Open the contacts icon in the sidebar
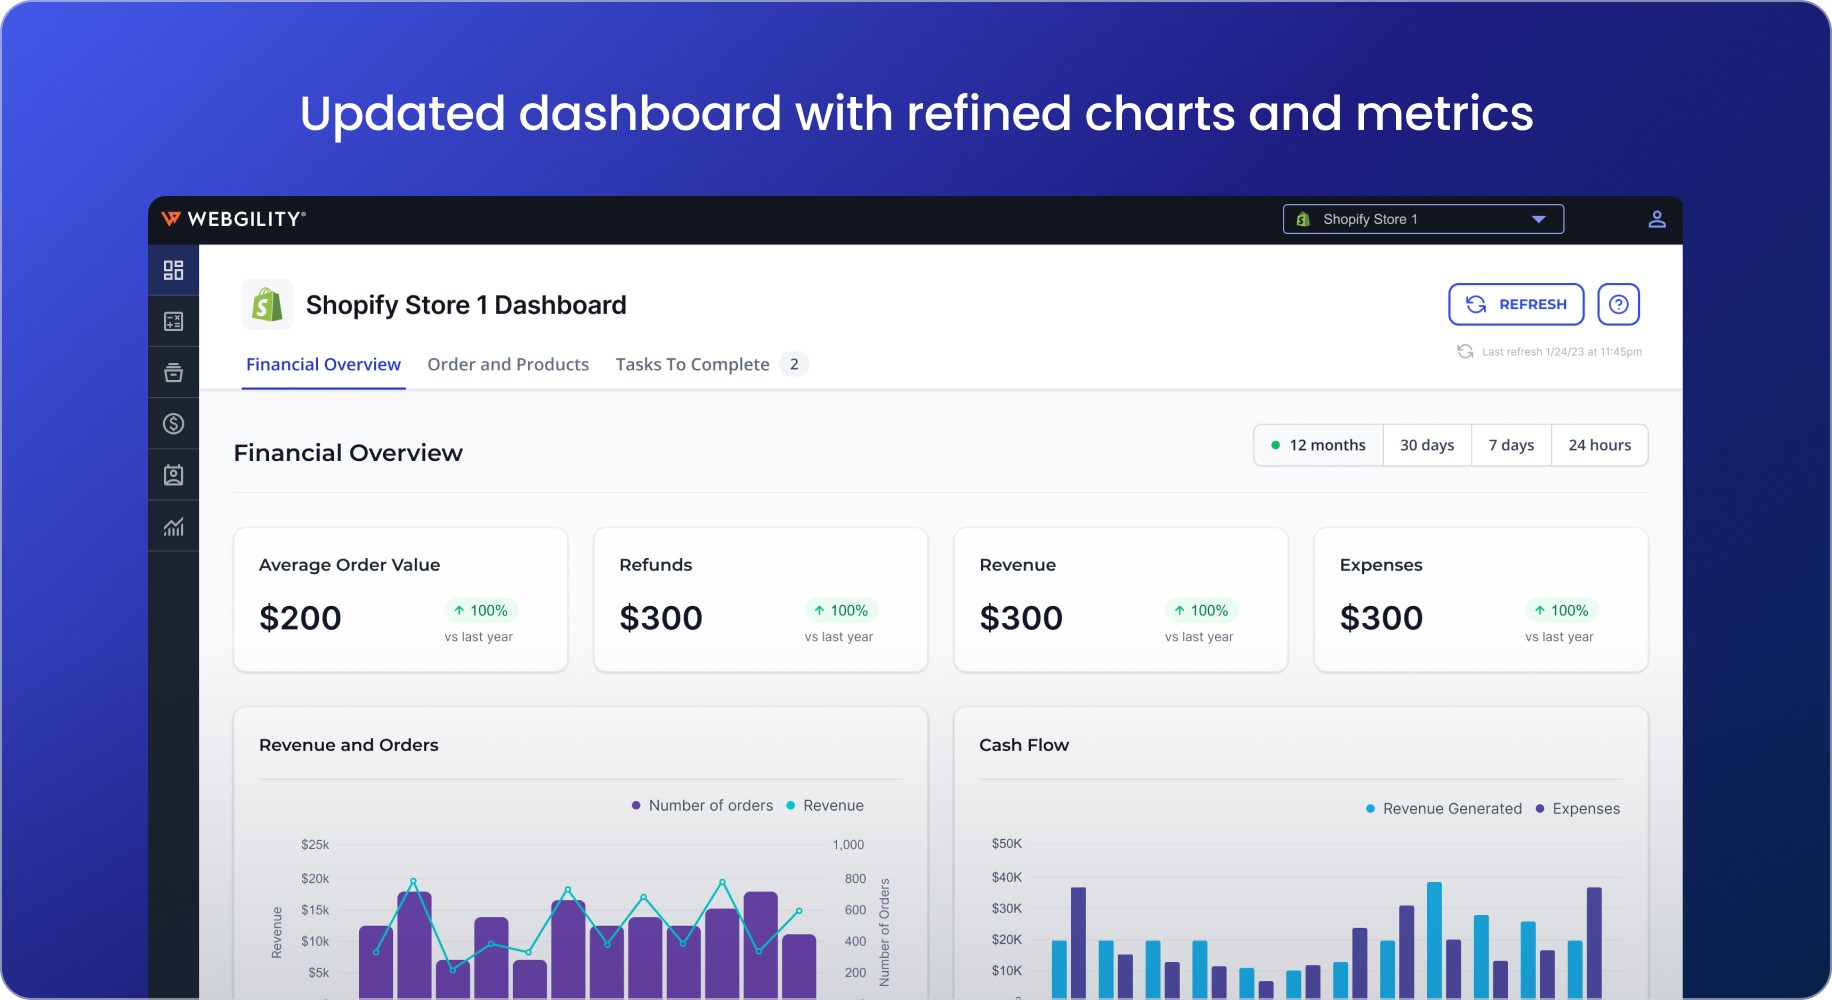This screenshot has height=1000, width=1832. point(173,474)
